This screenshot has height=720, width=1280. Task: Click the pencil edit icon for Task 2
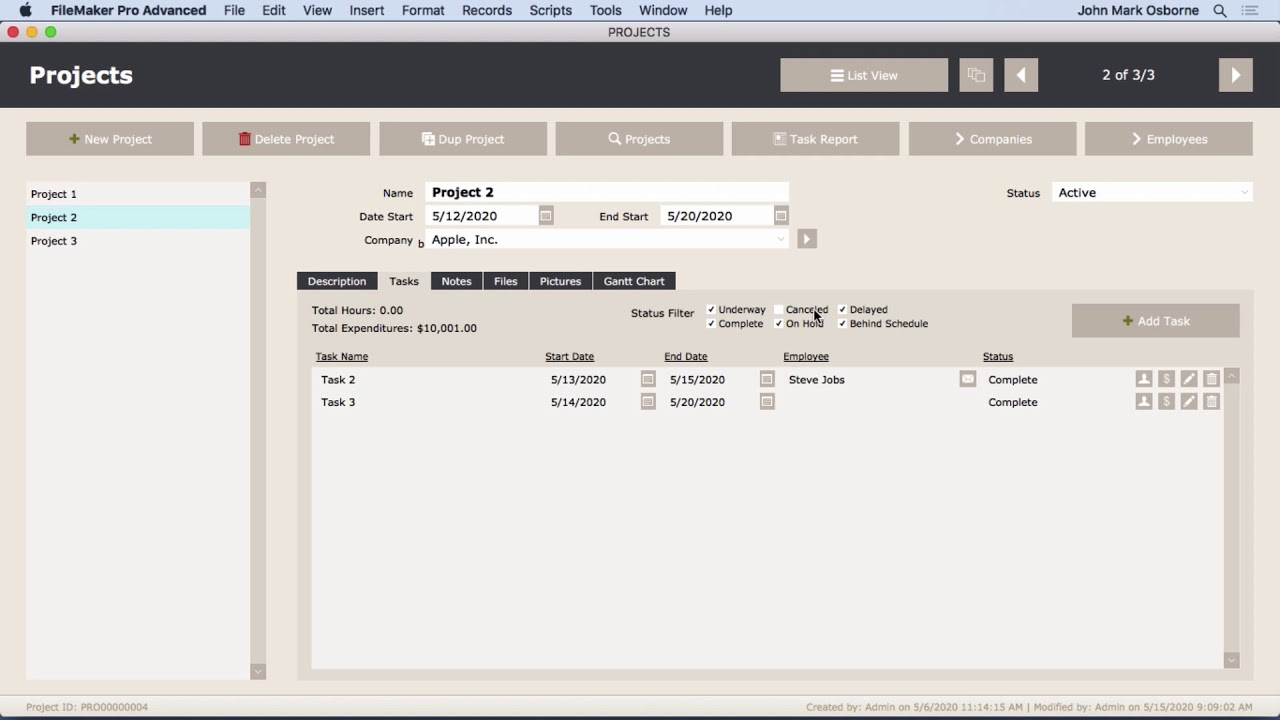[1189, 379]
